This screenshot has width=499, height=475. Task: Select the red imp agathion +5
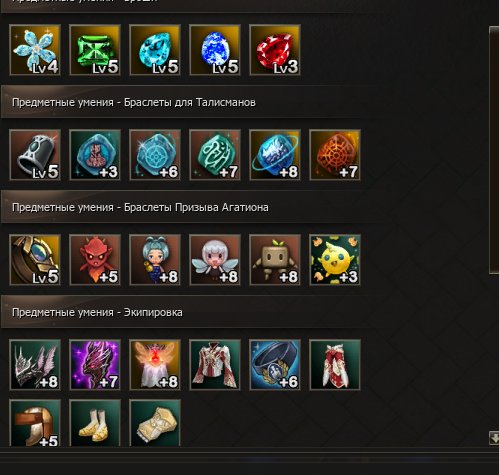(x=95, y=260)
